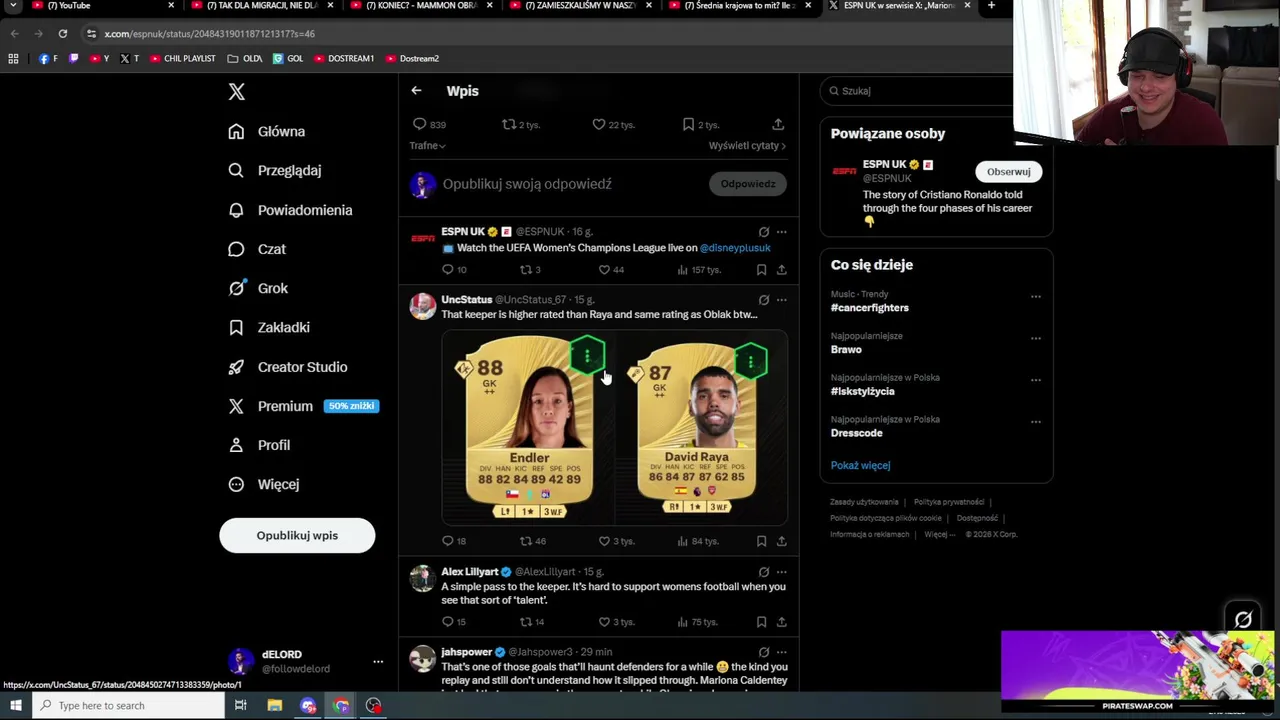View ESPN UK reply analytics 157 tys.

pos(699,270)
